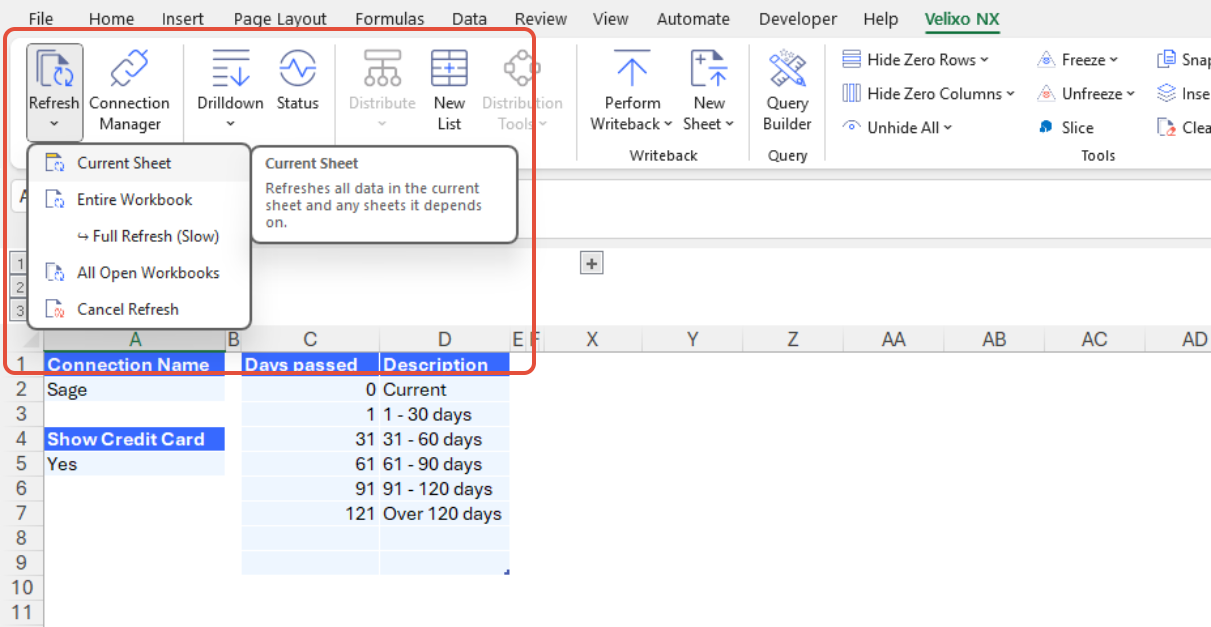Click the Refresh icon in the ribbon
The image size is (1211, 627).
point(54,70)
